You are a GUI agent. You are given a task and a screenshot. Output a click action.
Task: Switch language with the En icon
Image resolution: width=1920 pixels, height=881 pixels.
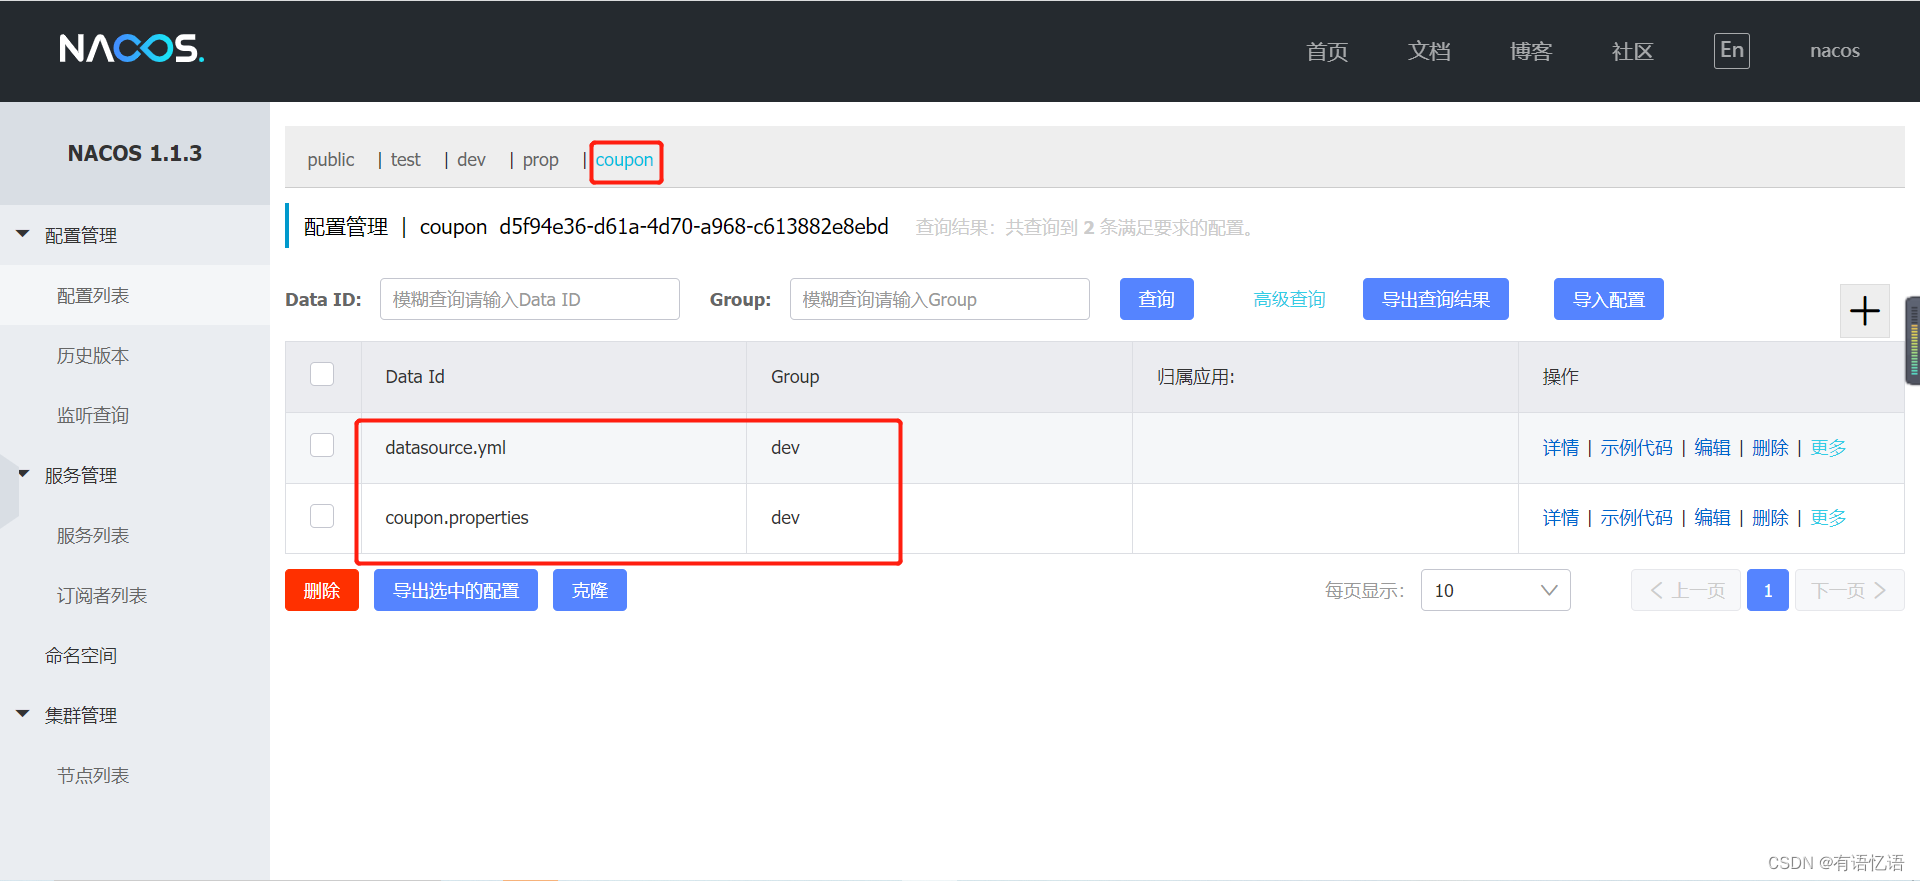(x=1731, y=50)
